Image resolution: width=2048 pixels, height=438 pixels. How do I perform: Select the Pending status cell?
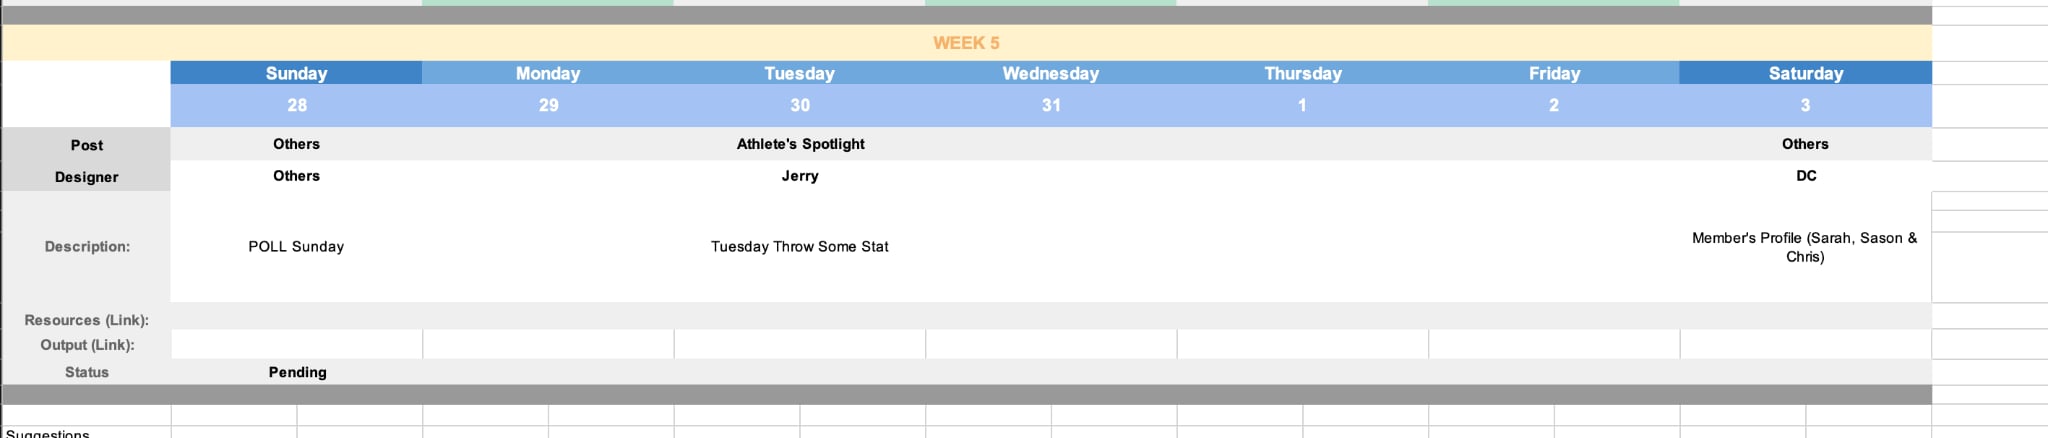click(x=297, y=372)
